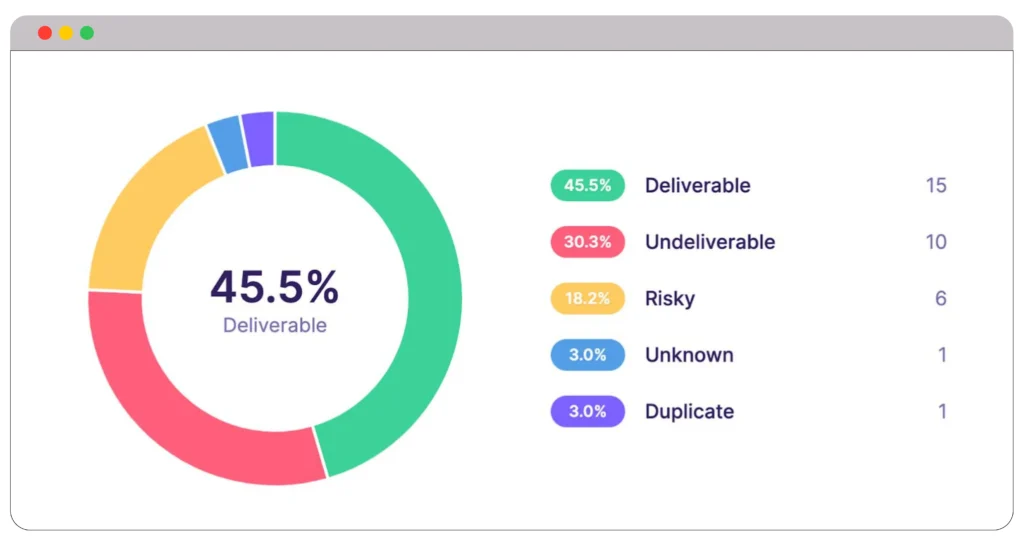The width and height of the screenshot is (1024, 552).
Task: Click the green window maximize dot
Action: (87, 33)
